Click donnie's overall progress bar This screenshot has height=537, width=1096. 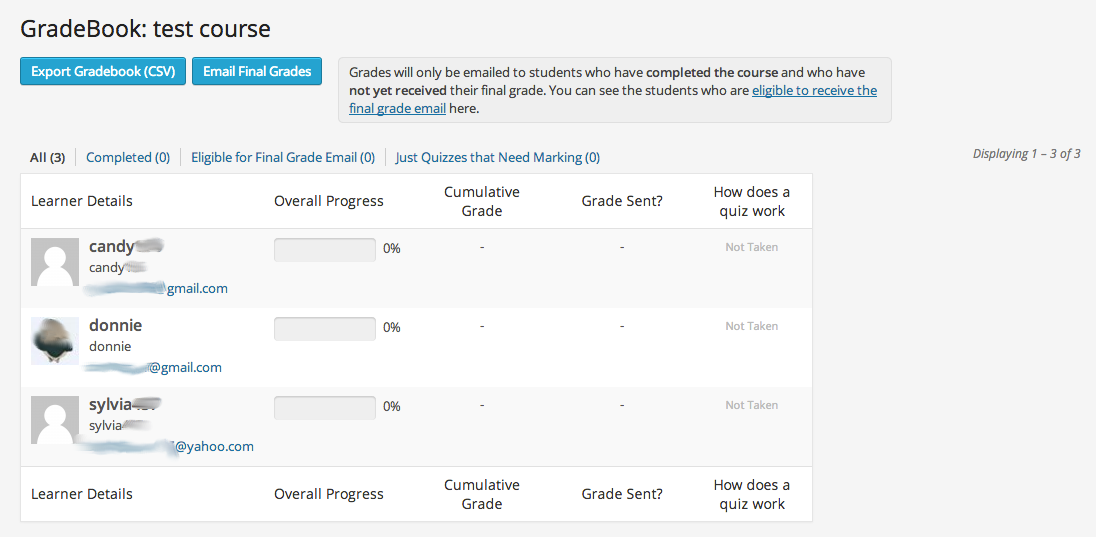tap(325, 328)
